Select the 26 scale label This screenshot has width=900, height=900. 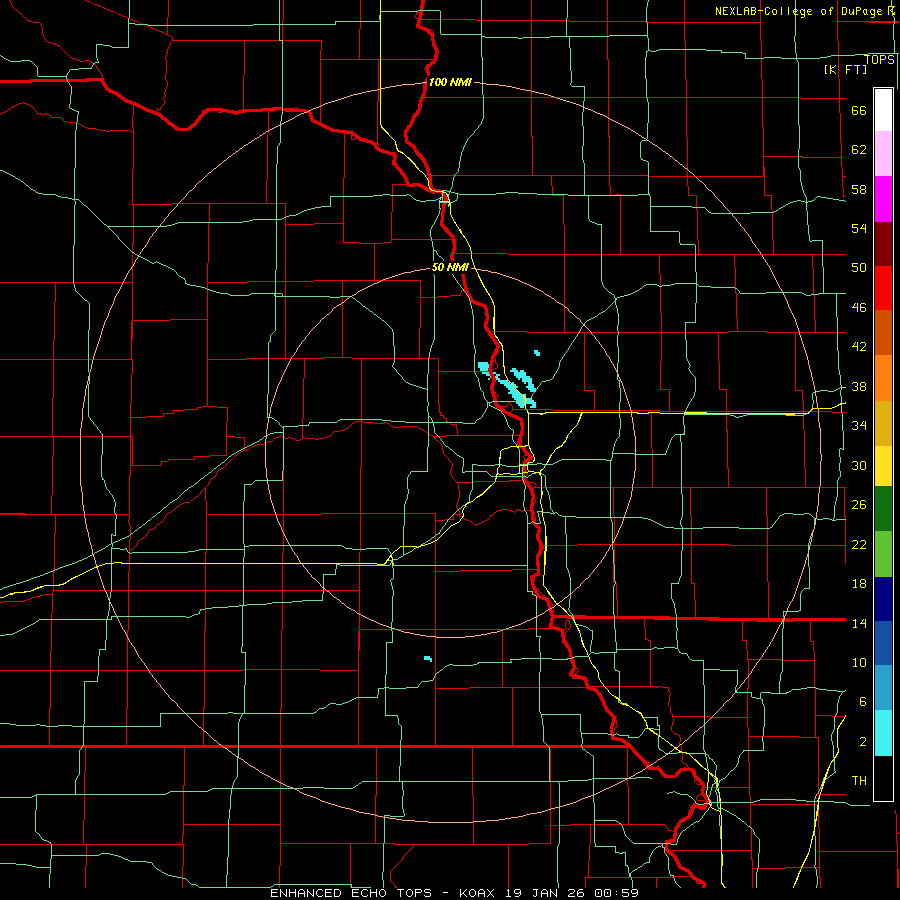tap(859, 505)
